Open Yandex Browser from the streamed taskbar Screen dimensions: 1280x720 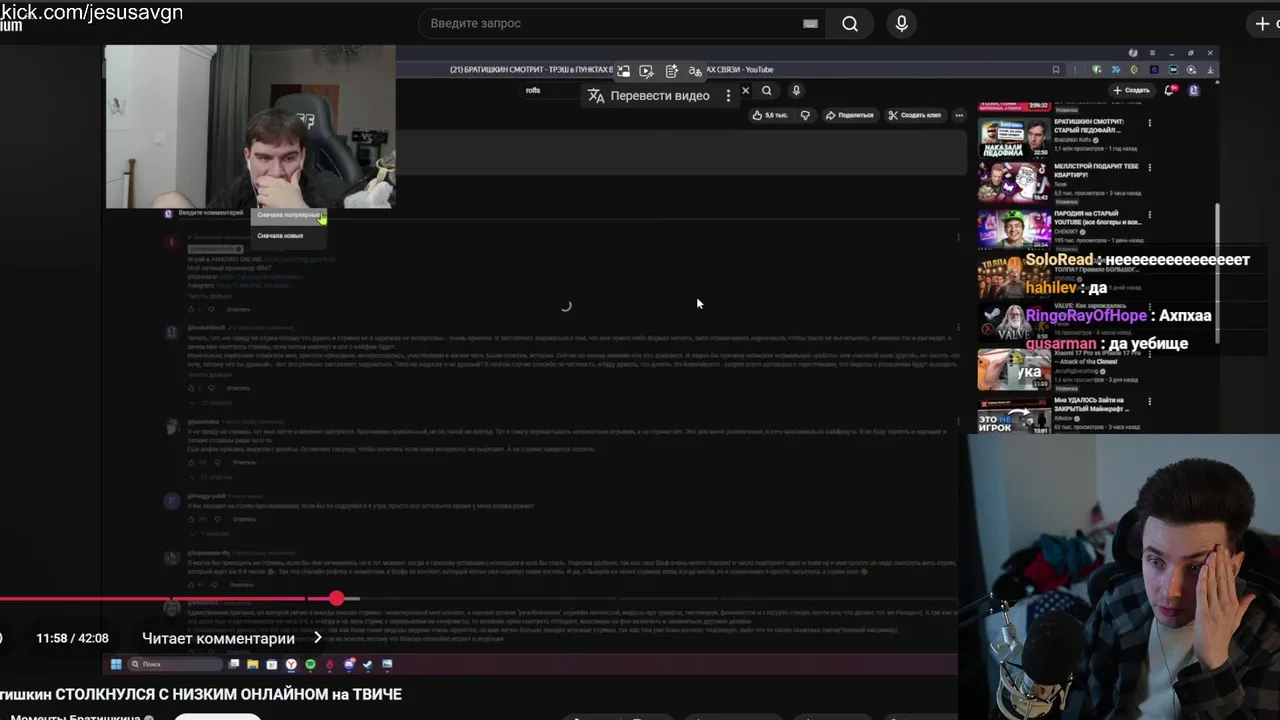(x=291, y=664)
